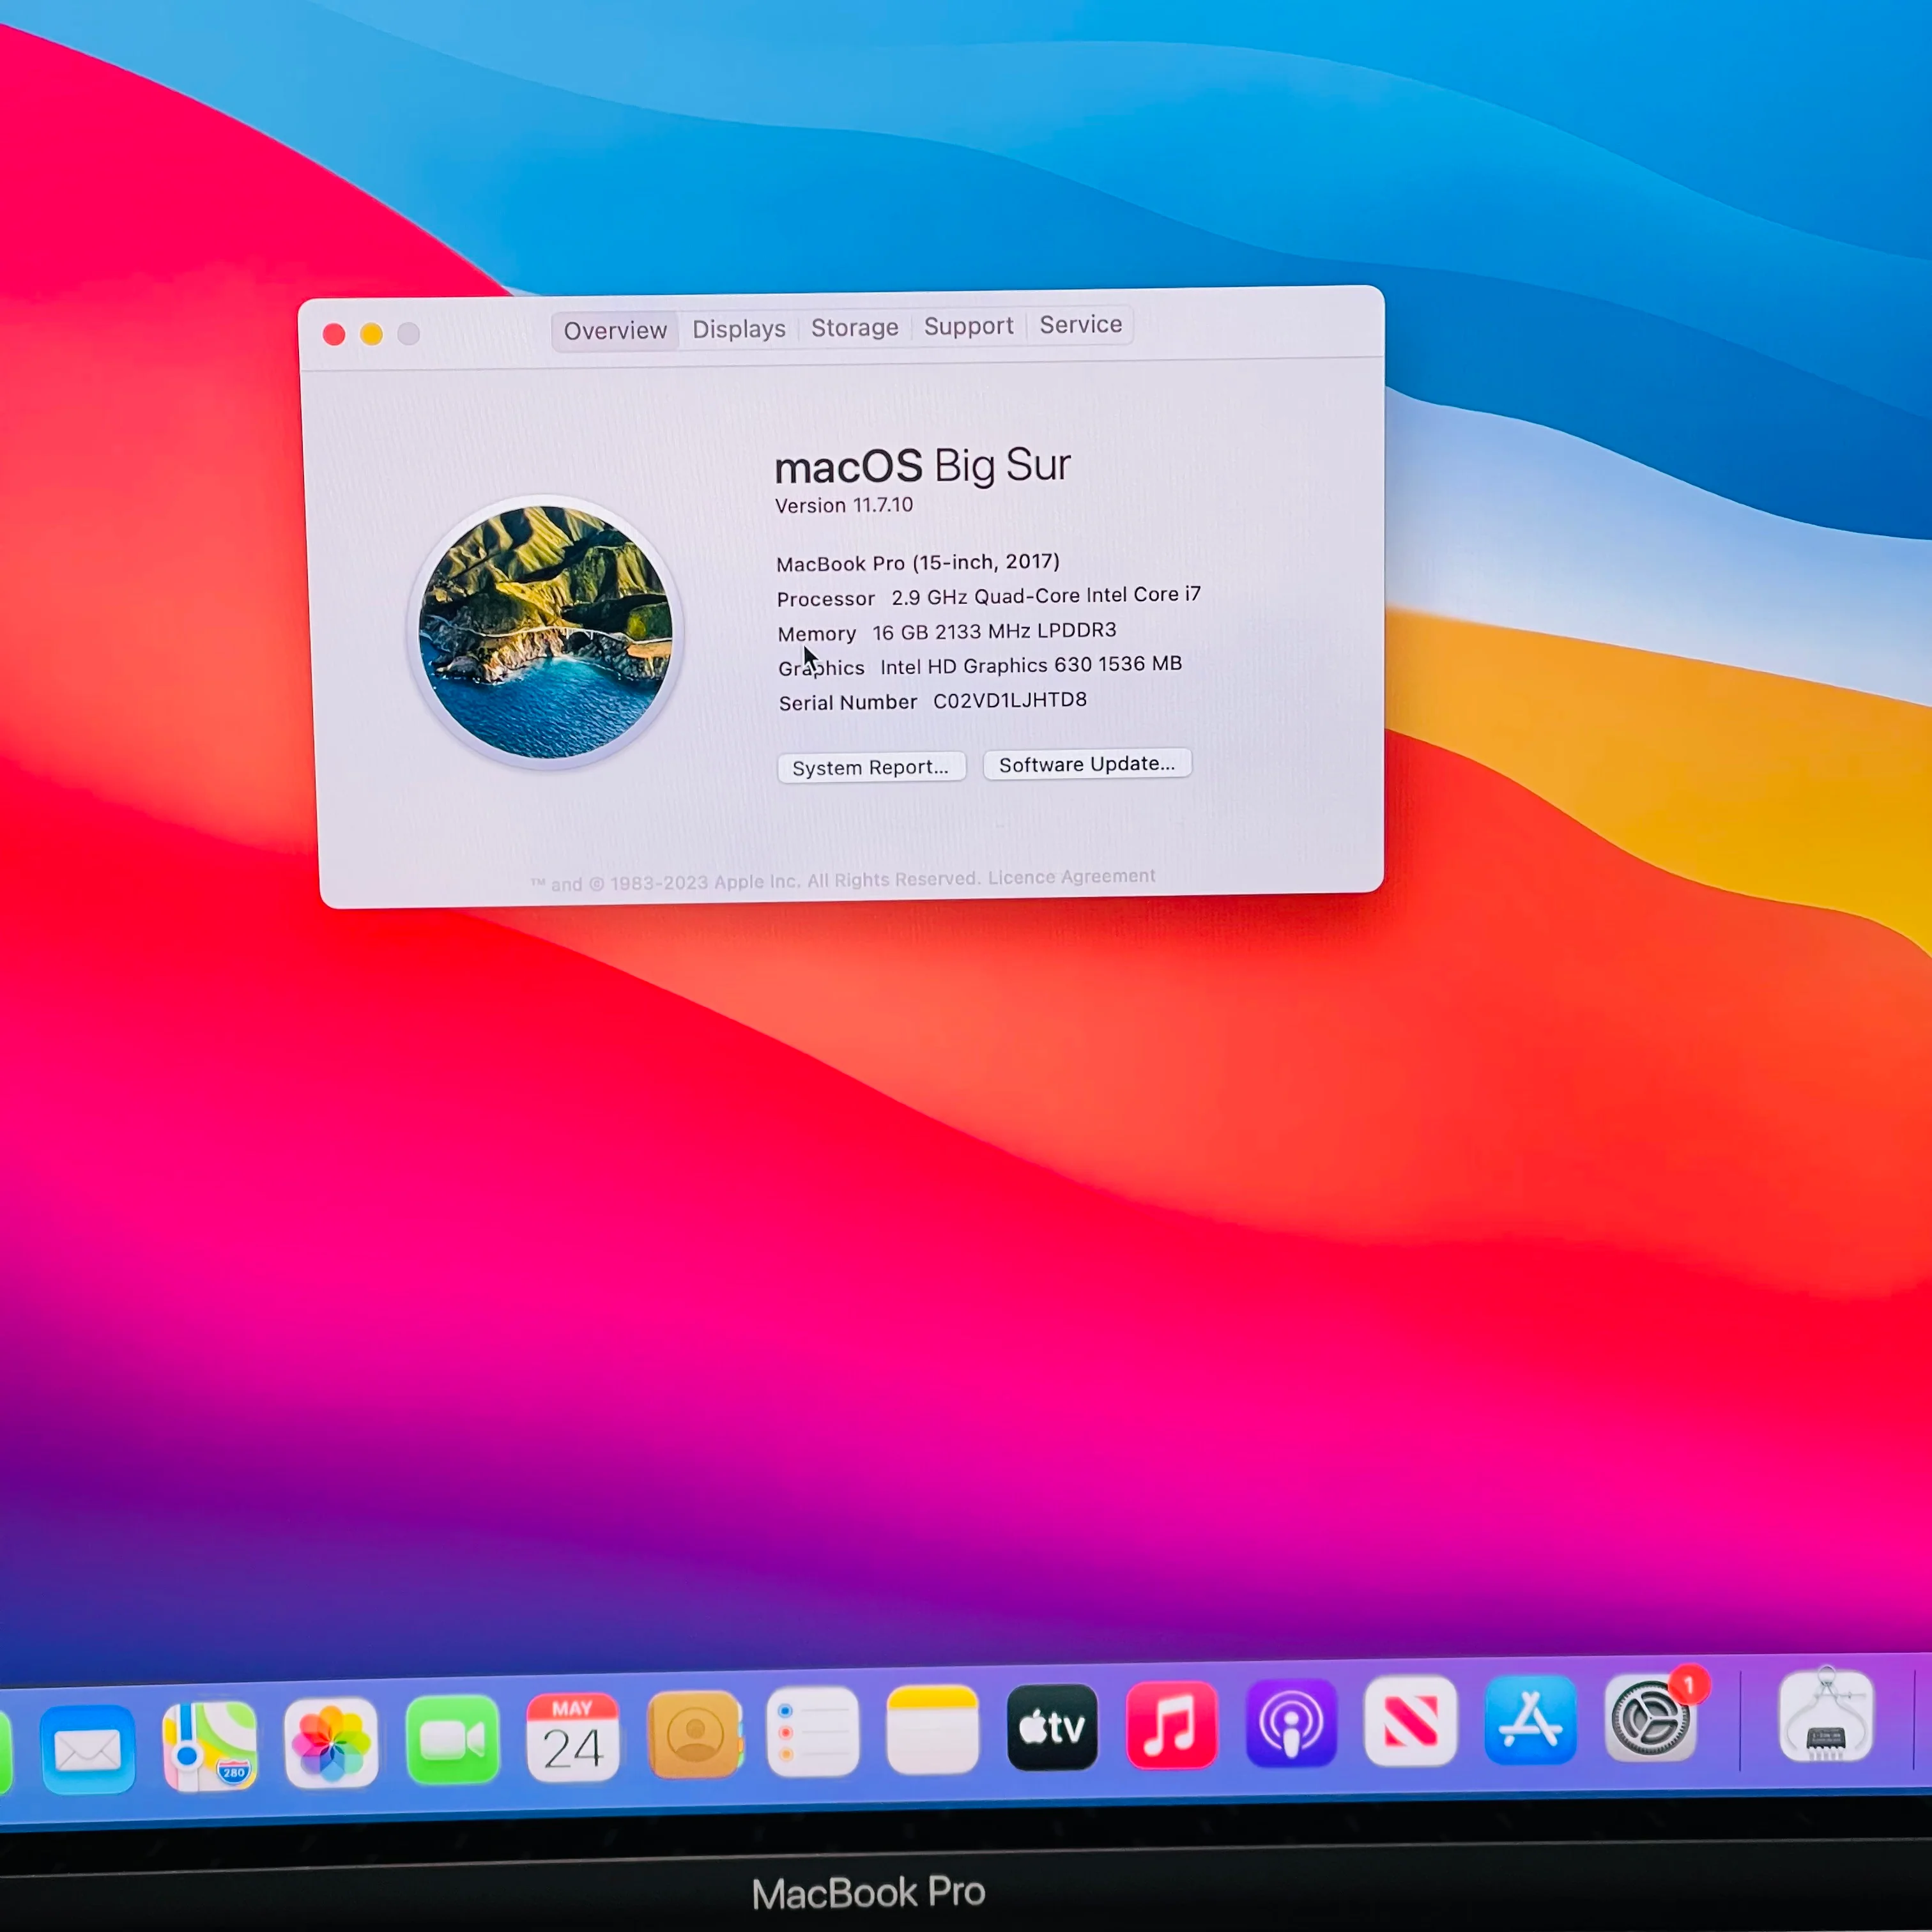
Task: Click the memory value 16 GB 2133 MHz LPDDR3
Action: [995, 631]
